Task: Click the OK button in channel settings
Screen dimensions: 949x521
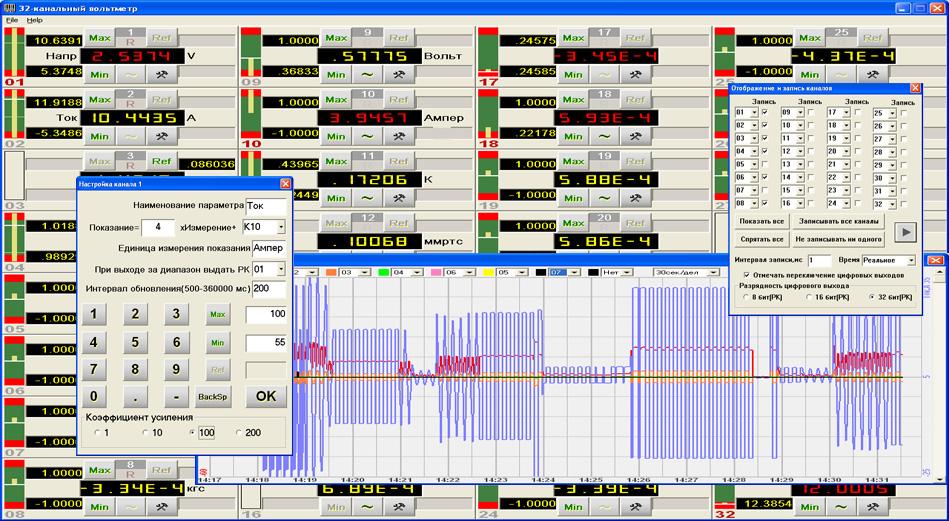Action: pyautogui.click(x=266, y=396)
